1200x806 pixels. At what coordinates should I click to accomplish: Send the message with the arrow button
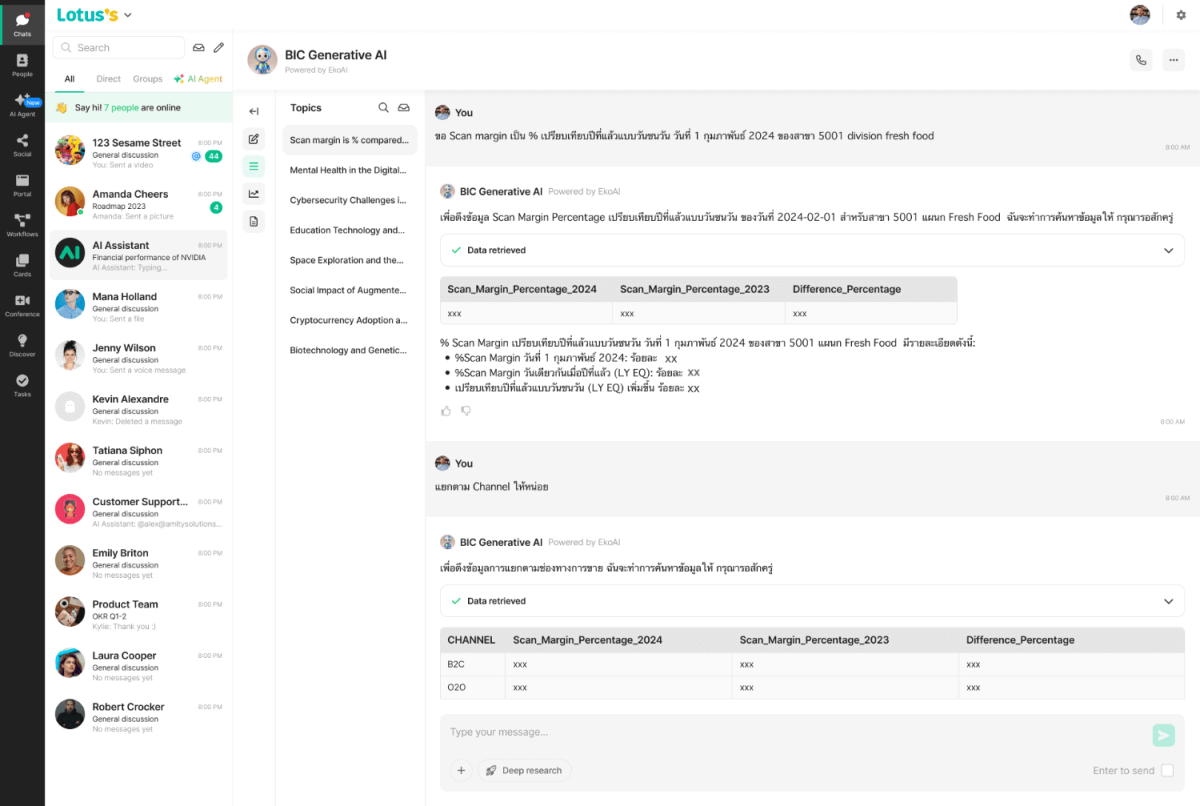tap(1163, 736)
